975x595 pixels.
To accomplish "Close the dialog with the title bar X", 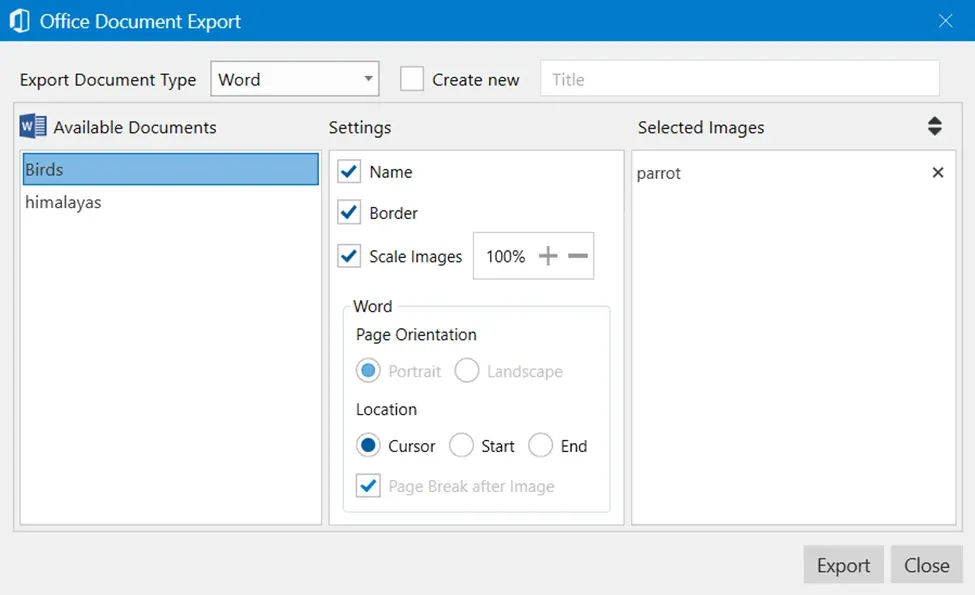I will (945, 21).
